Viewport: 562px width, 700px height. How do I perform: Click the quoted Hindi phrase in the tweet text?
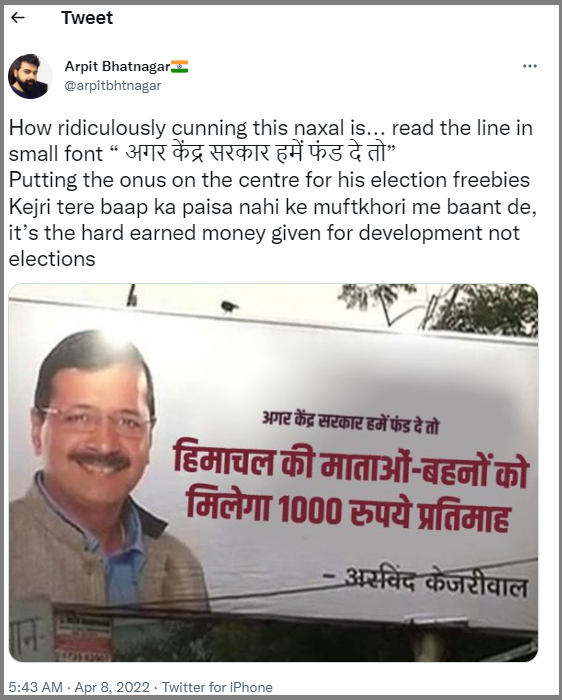pyautogui.click(x=256, y=154)
